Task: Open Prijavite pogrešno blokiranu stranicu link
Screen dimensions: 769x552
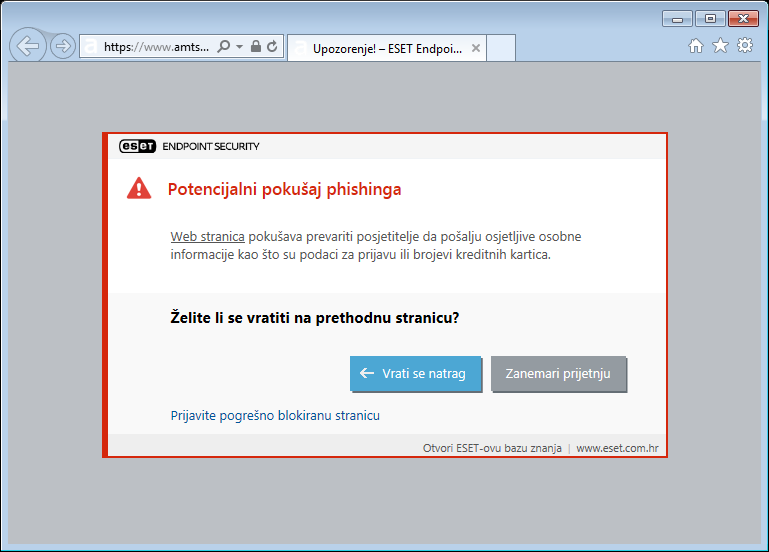Action: tap(275, 415)
